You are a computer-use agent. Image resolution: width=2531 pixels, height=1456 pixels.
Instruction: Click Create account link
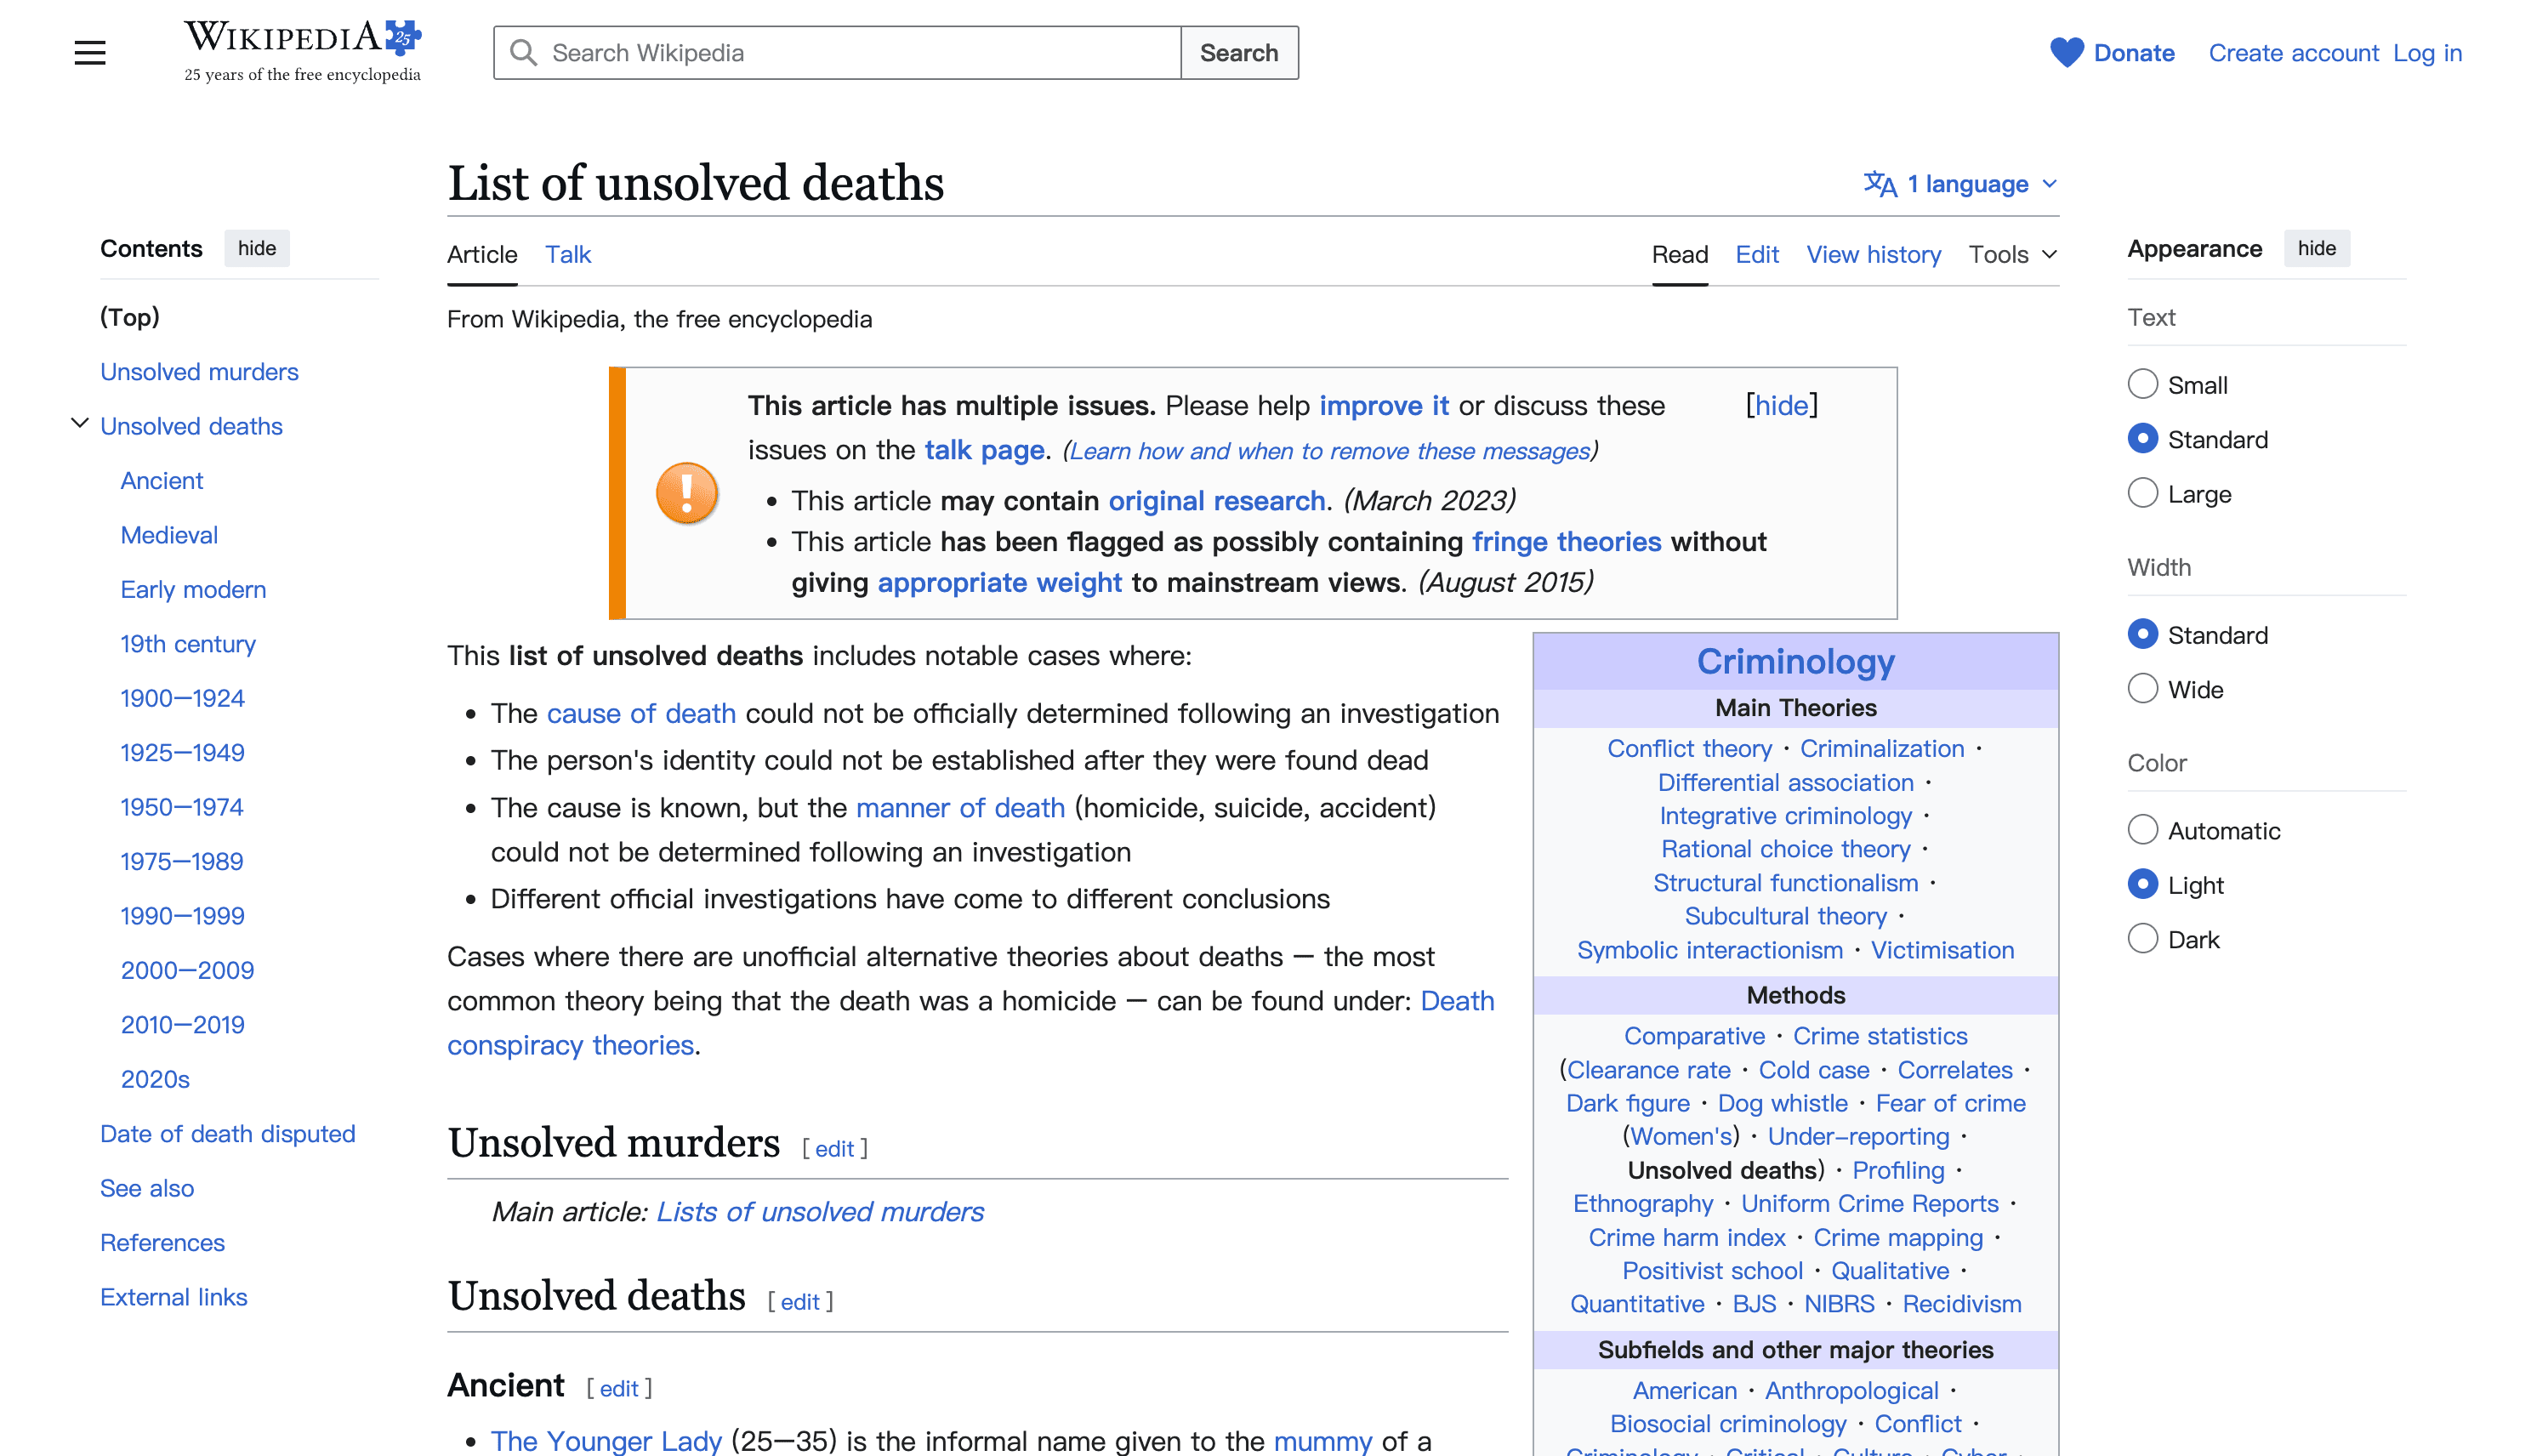tap(2293, 53)
